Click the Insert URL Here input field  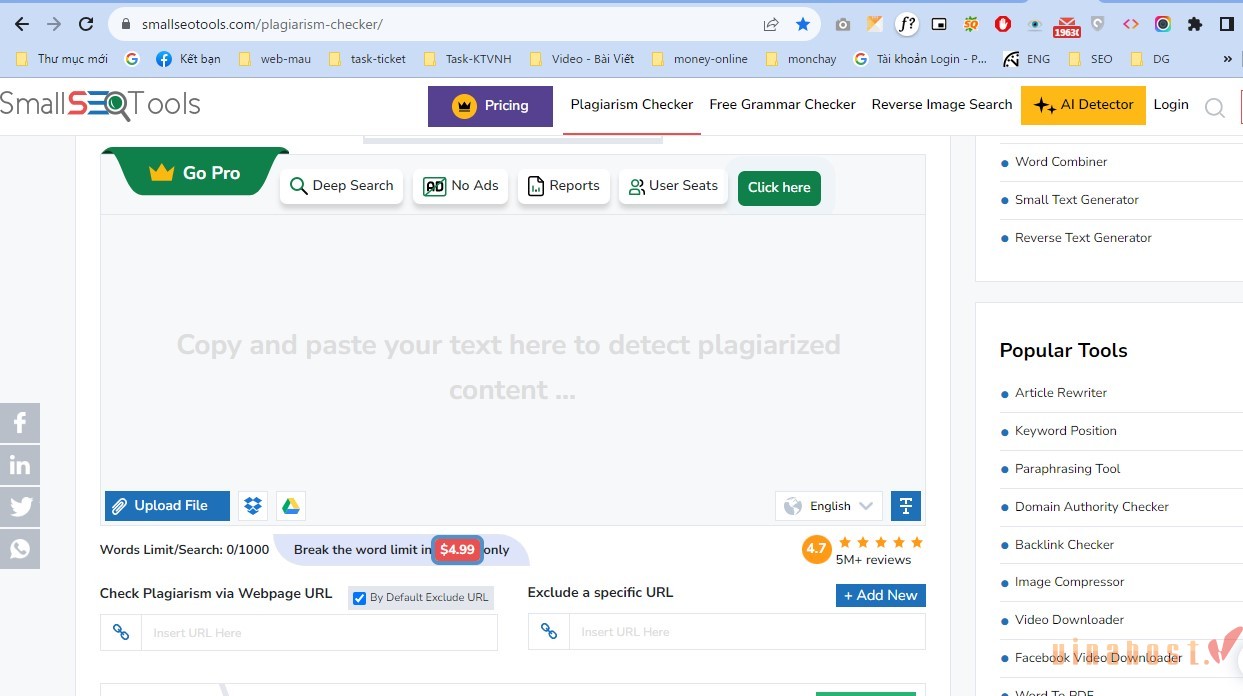320,631
